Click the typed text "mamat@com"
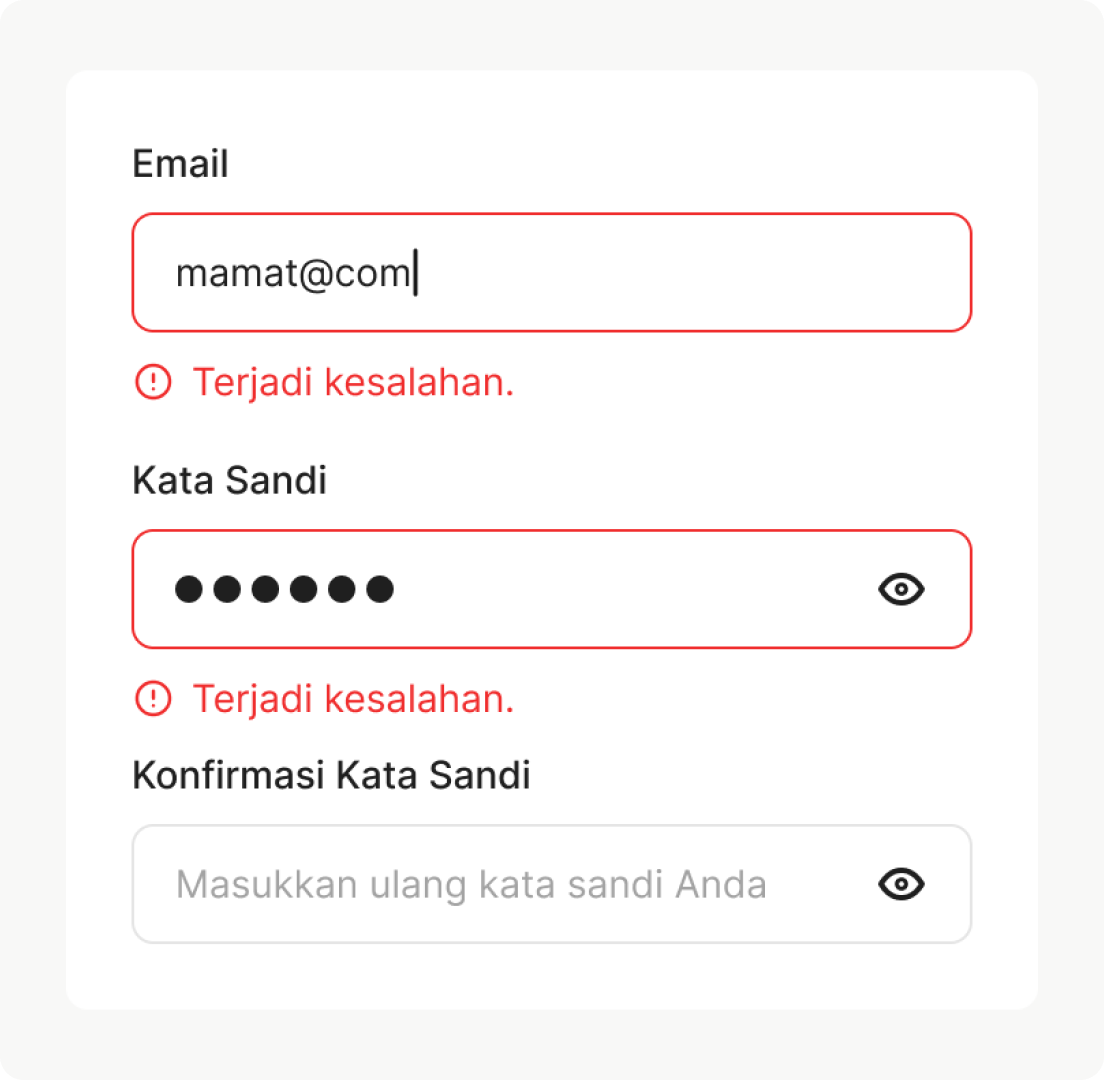 (x=292, y=273)
